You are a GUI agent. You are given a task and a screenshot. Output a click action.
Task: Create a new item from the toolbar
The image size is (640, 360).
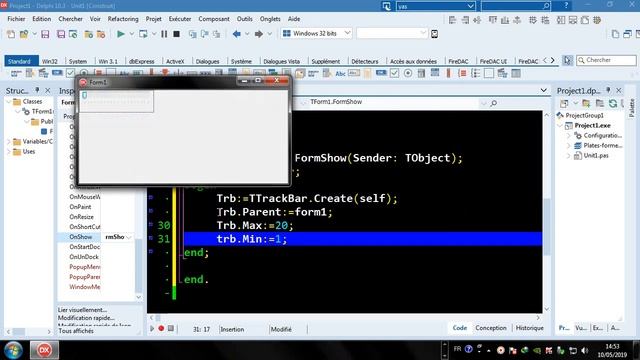(x=11, y=34)
